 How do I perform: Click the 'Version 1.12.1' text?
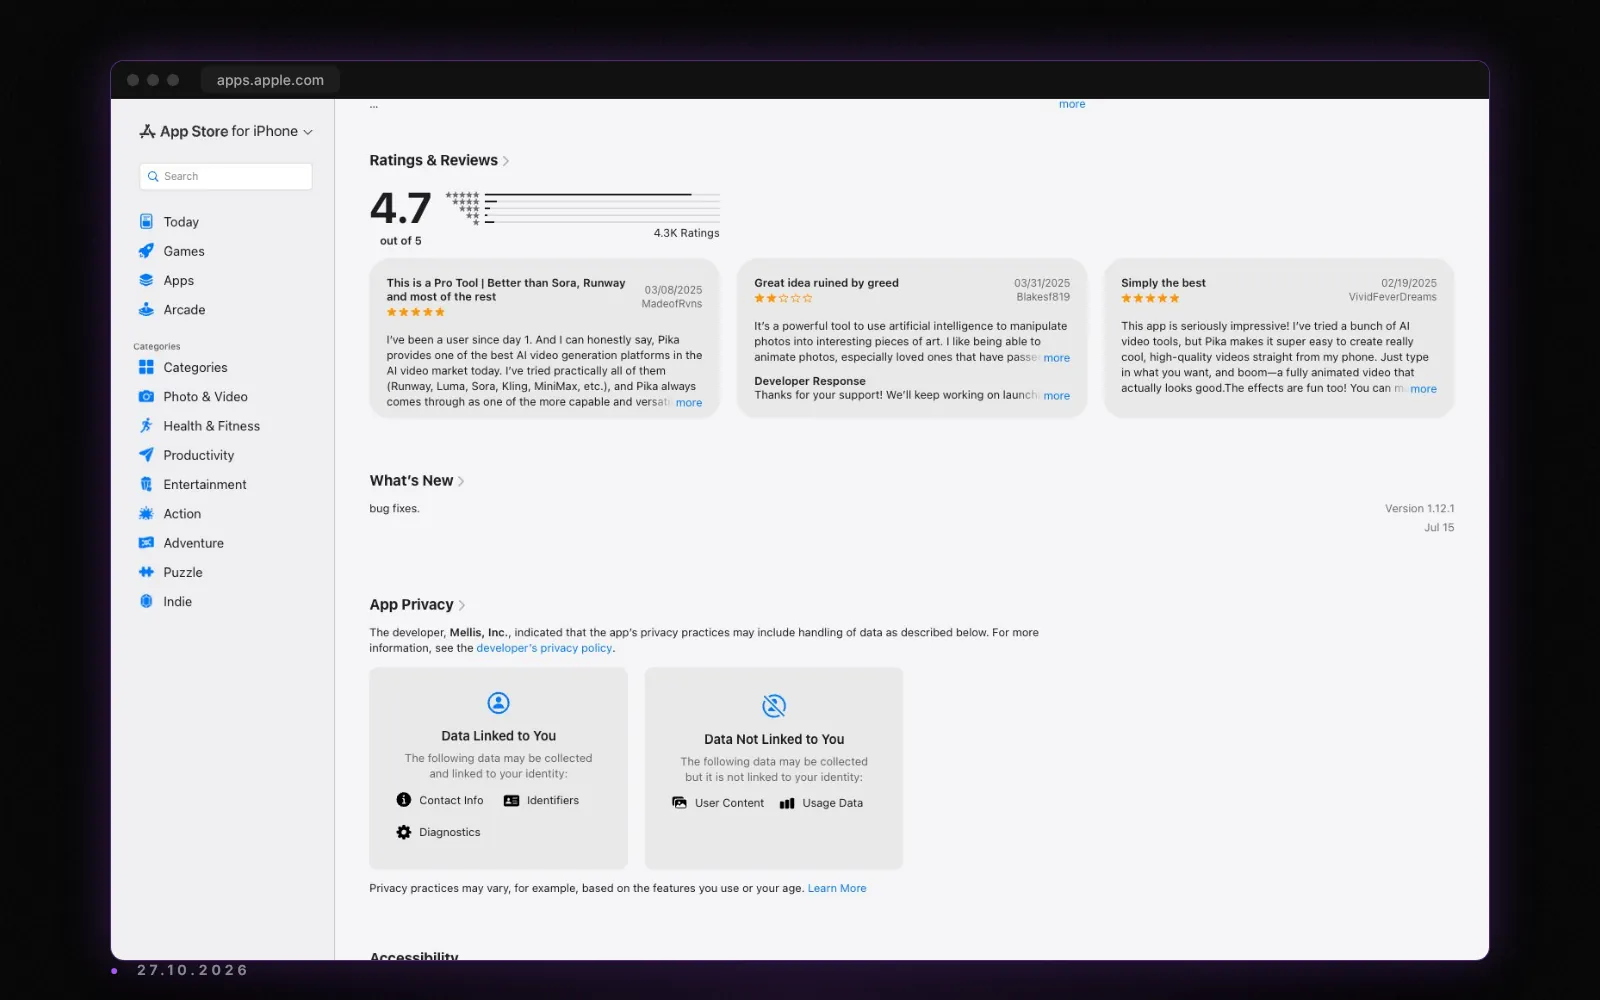(x=1419, y=509)
